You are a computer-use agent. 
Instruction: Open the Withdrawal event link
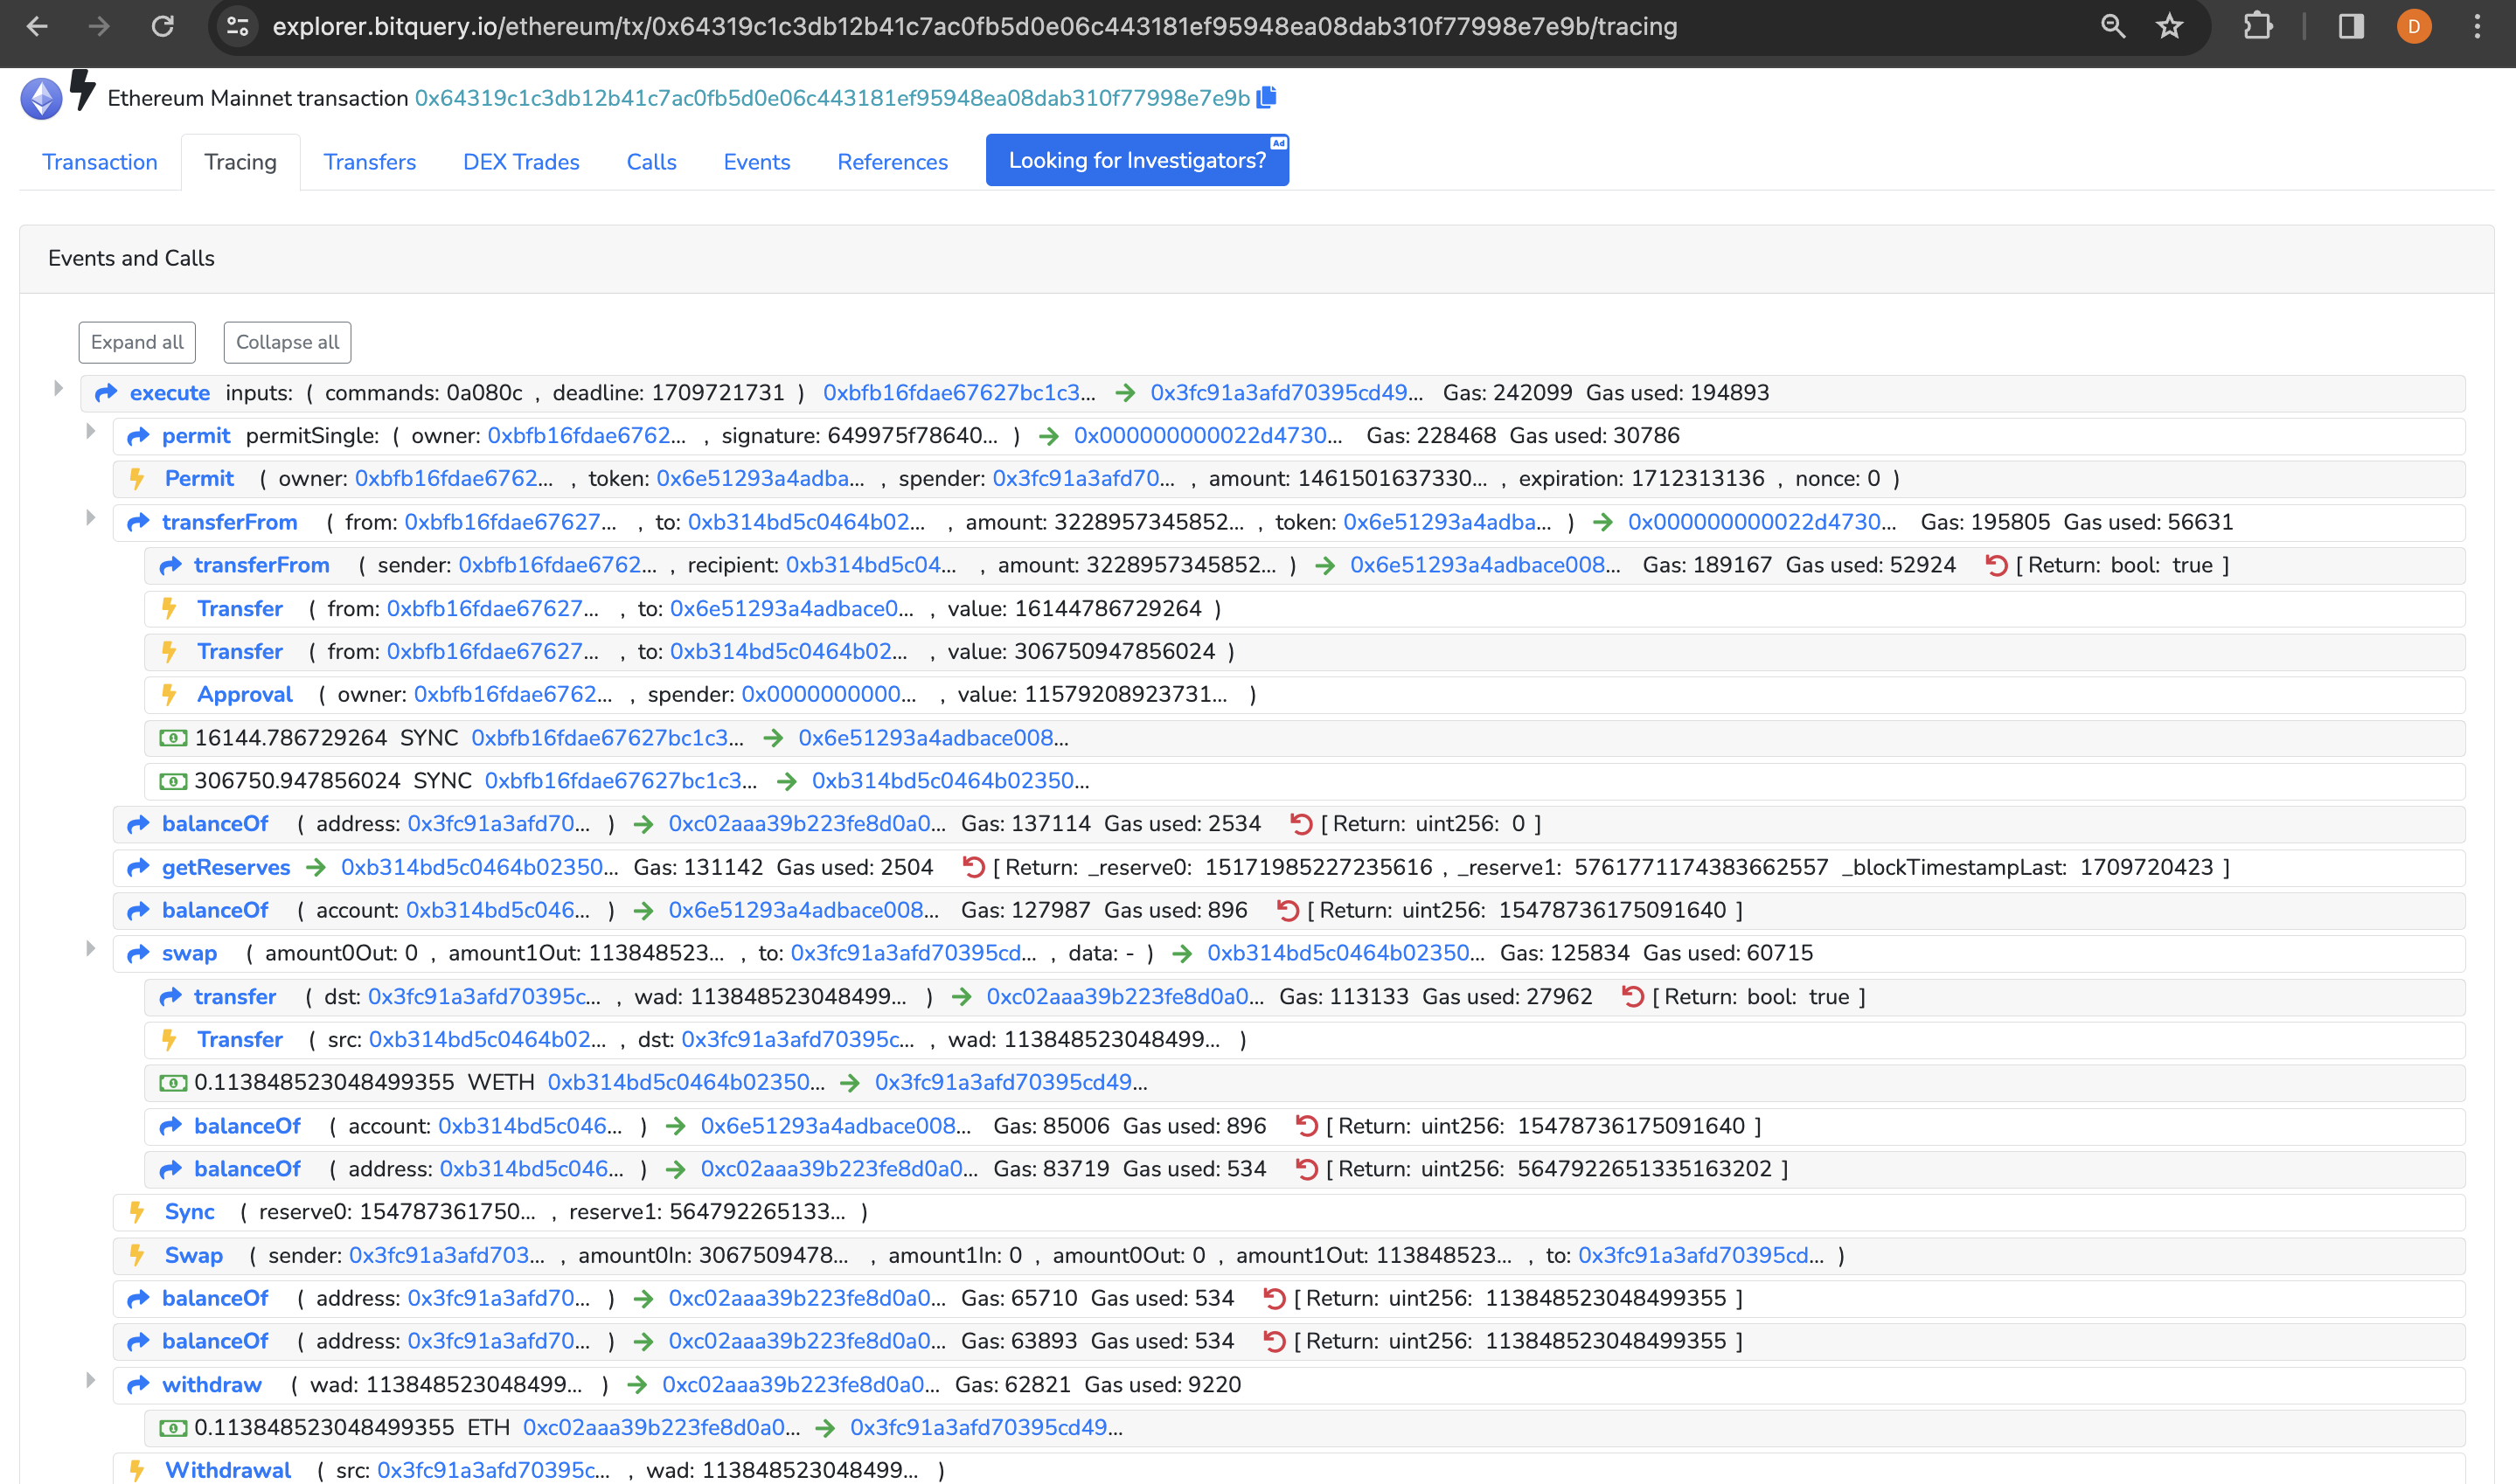(228, 1470)
